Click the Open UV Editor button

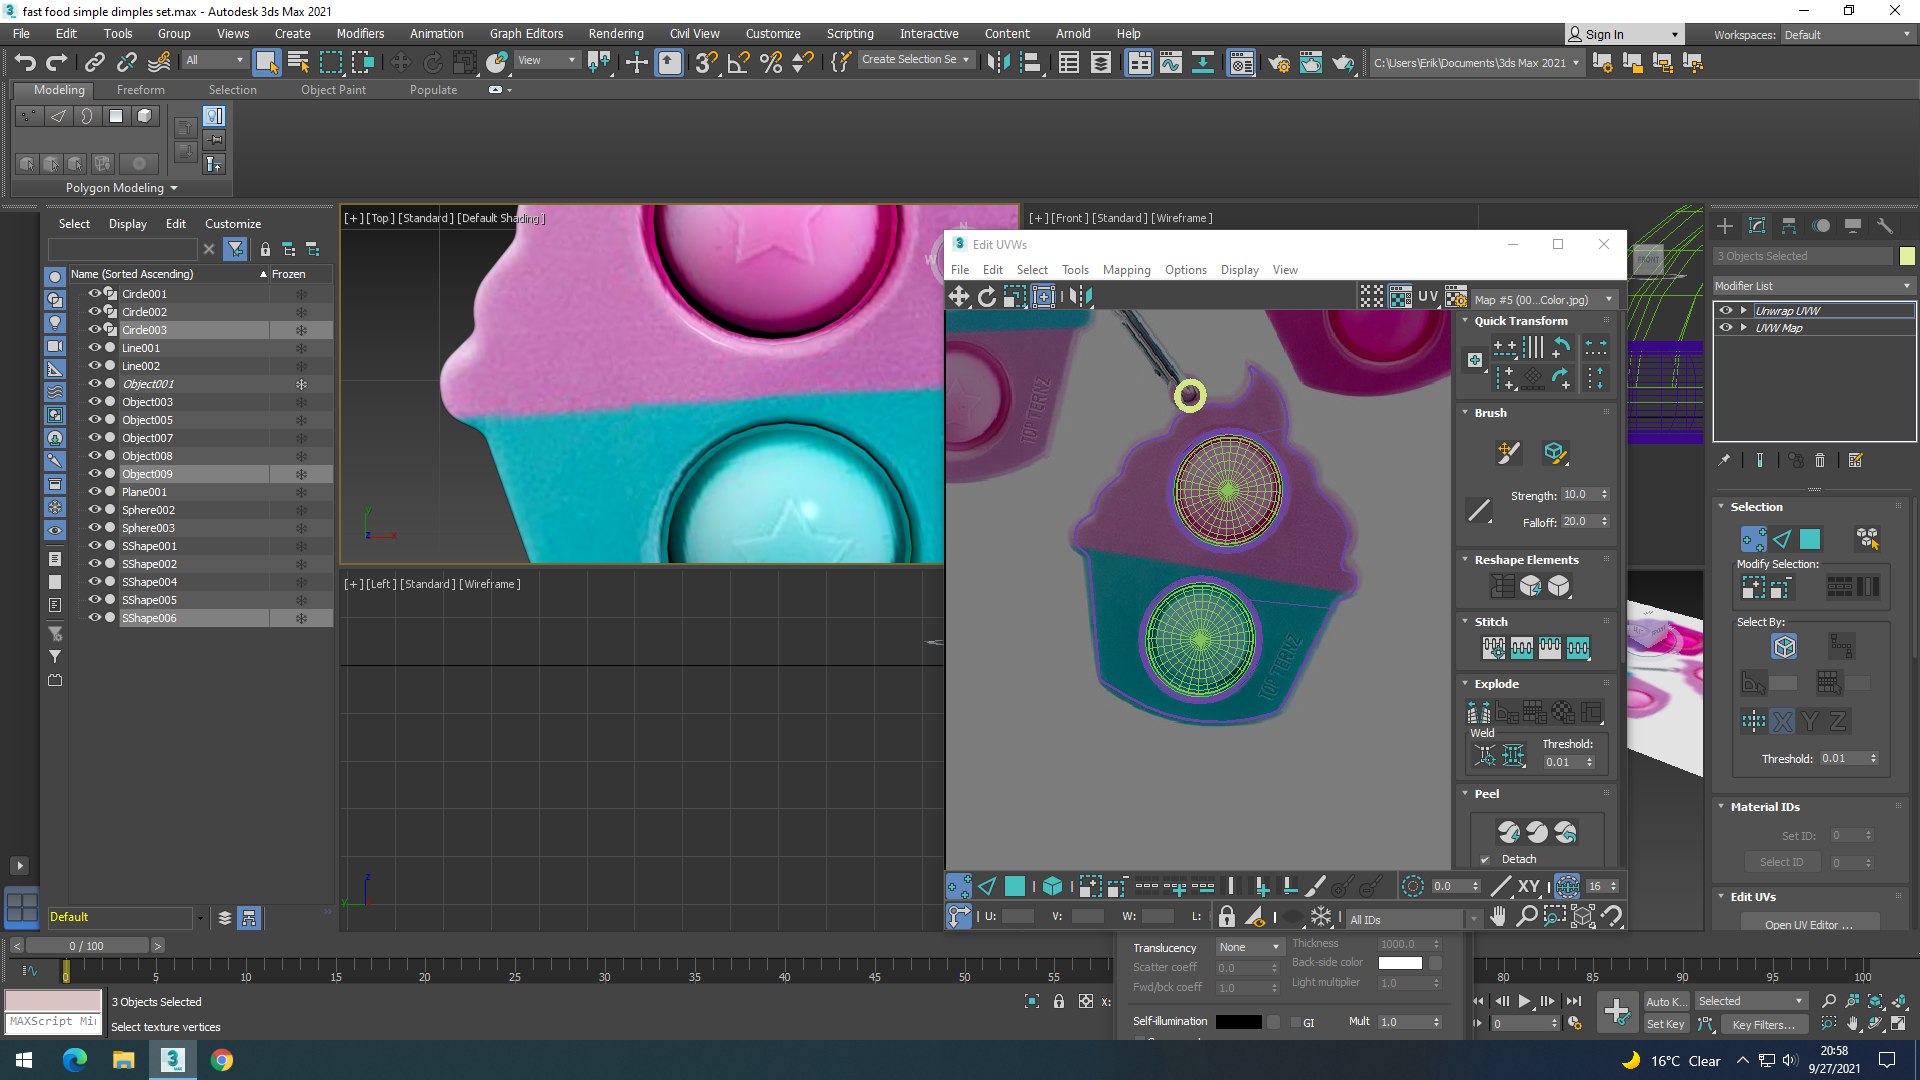click(1808, 923)
